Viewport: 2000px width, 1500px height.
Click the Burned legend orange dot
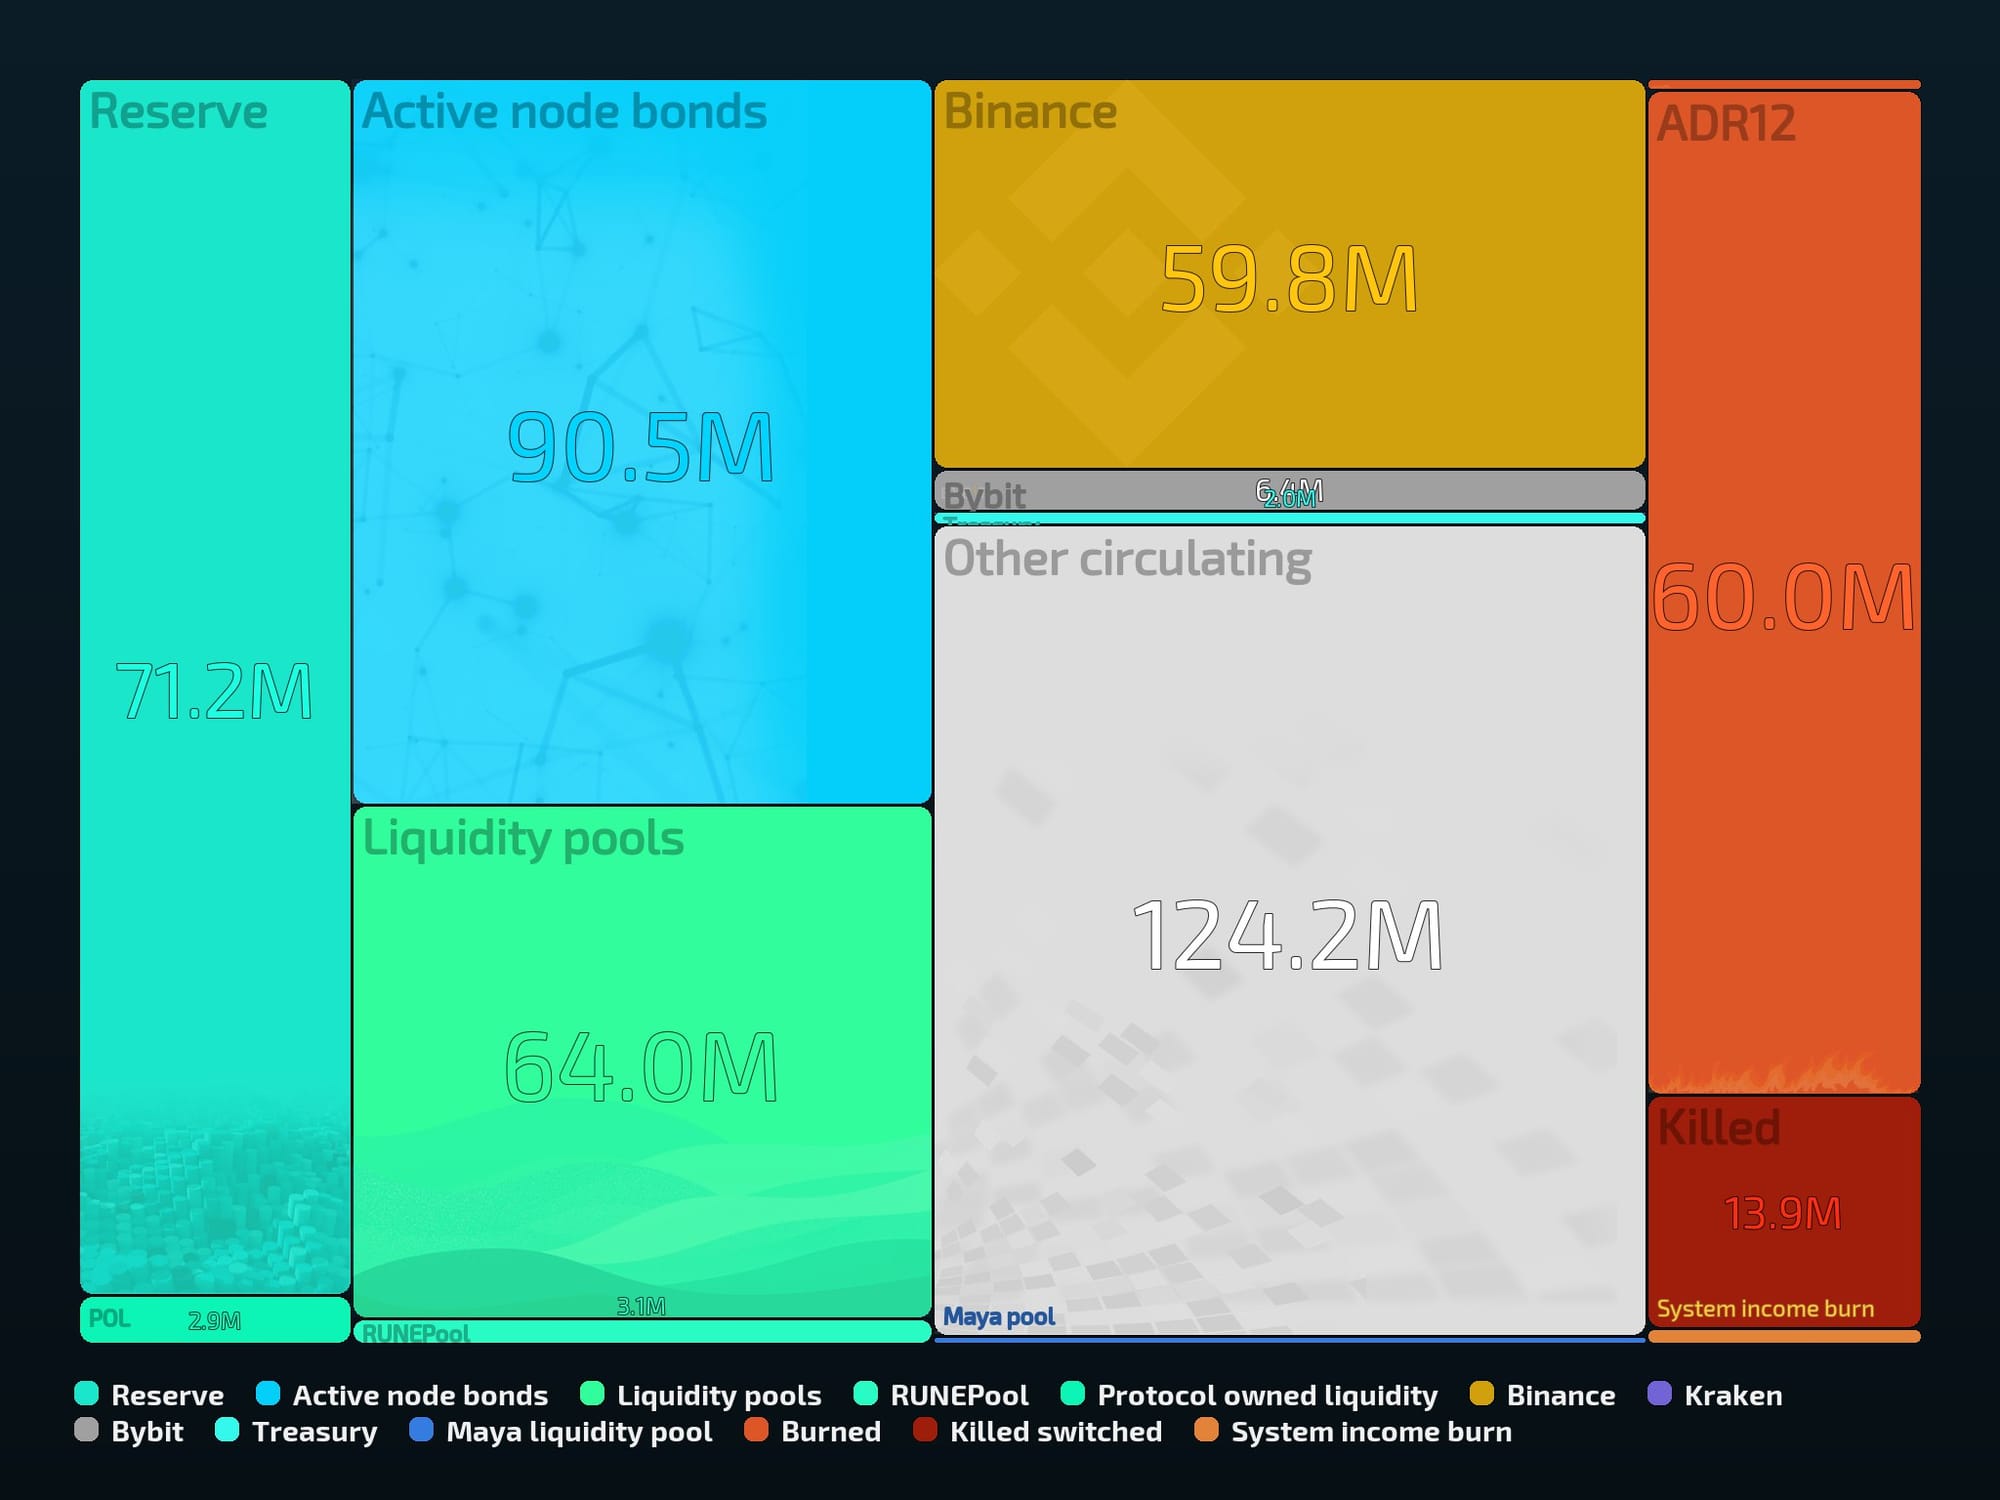pos(756,1429)
